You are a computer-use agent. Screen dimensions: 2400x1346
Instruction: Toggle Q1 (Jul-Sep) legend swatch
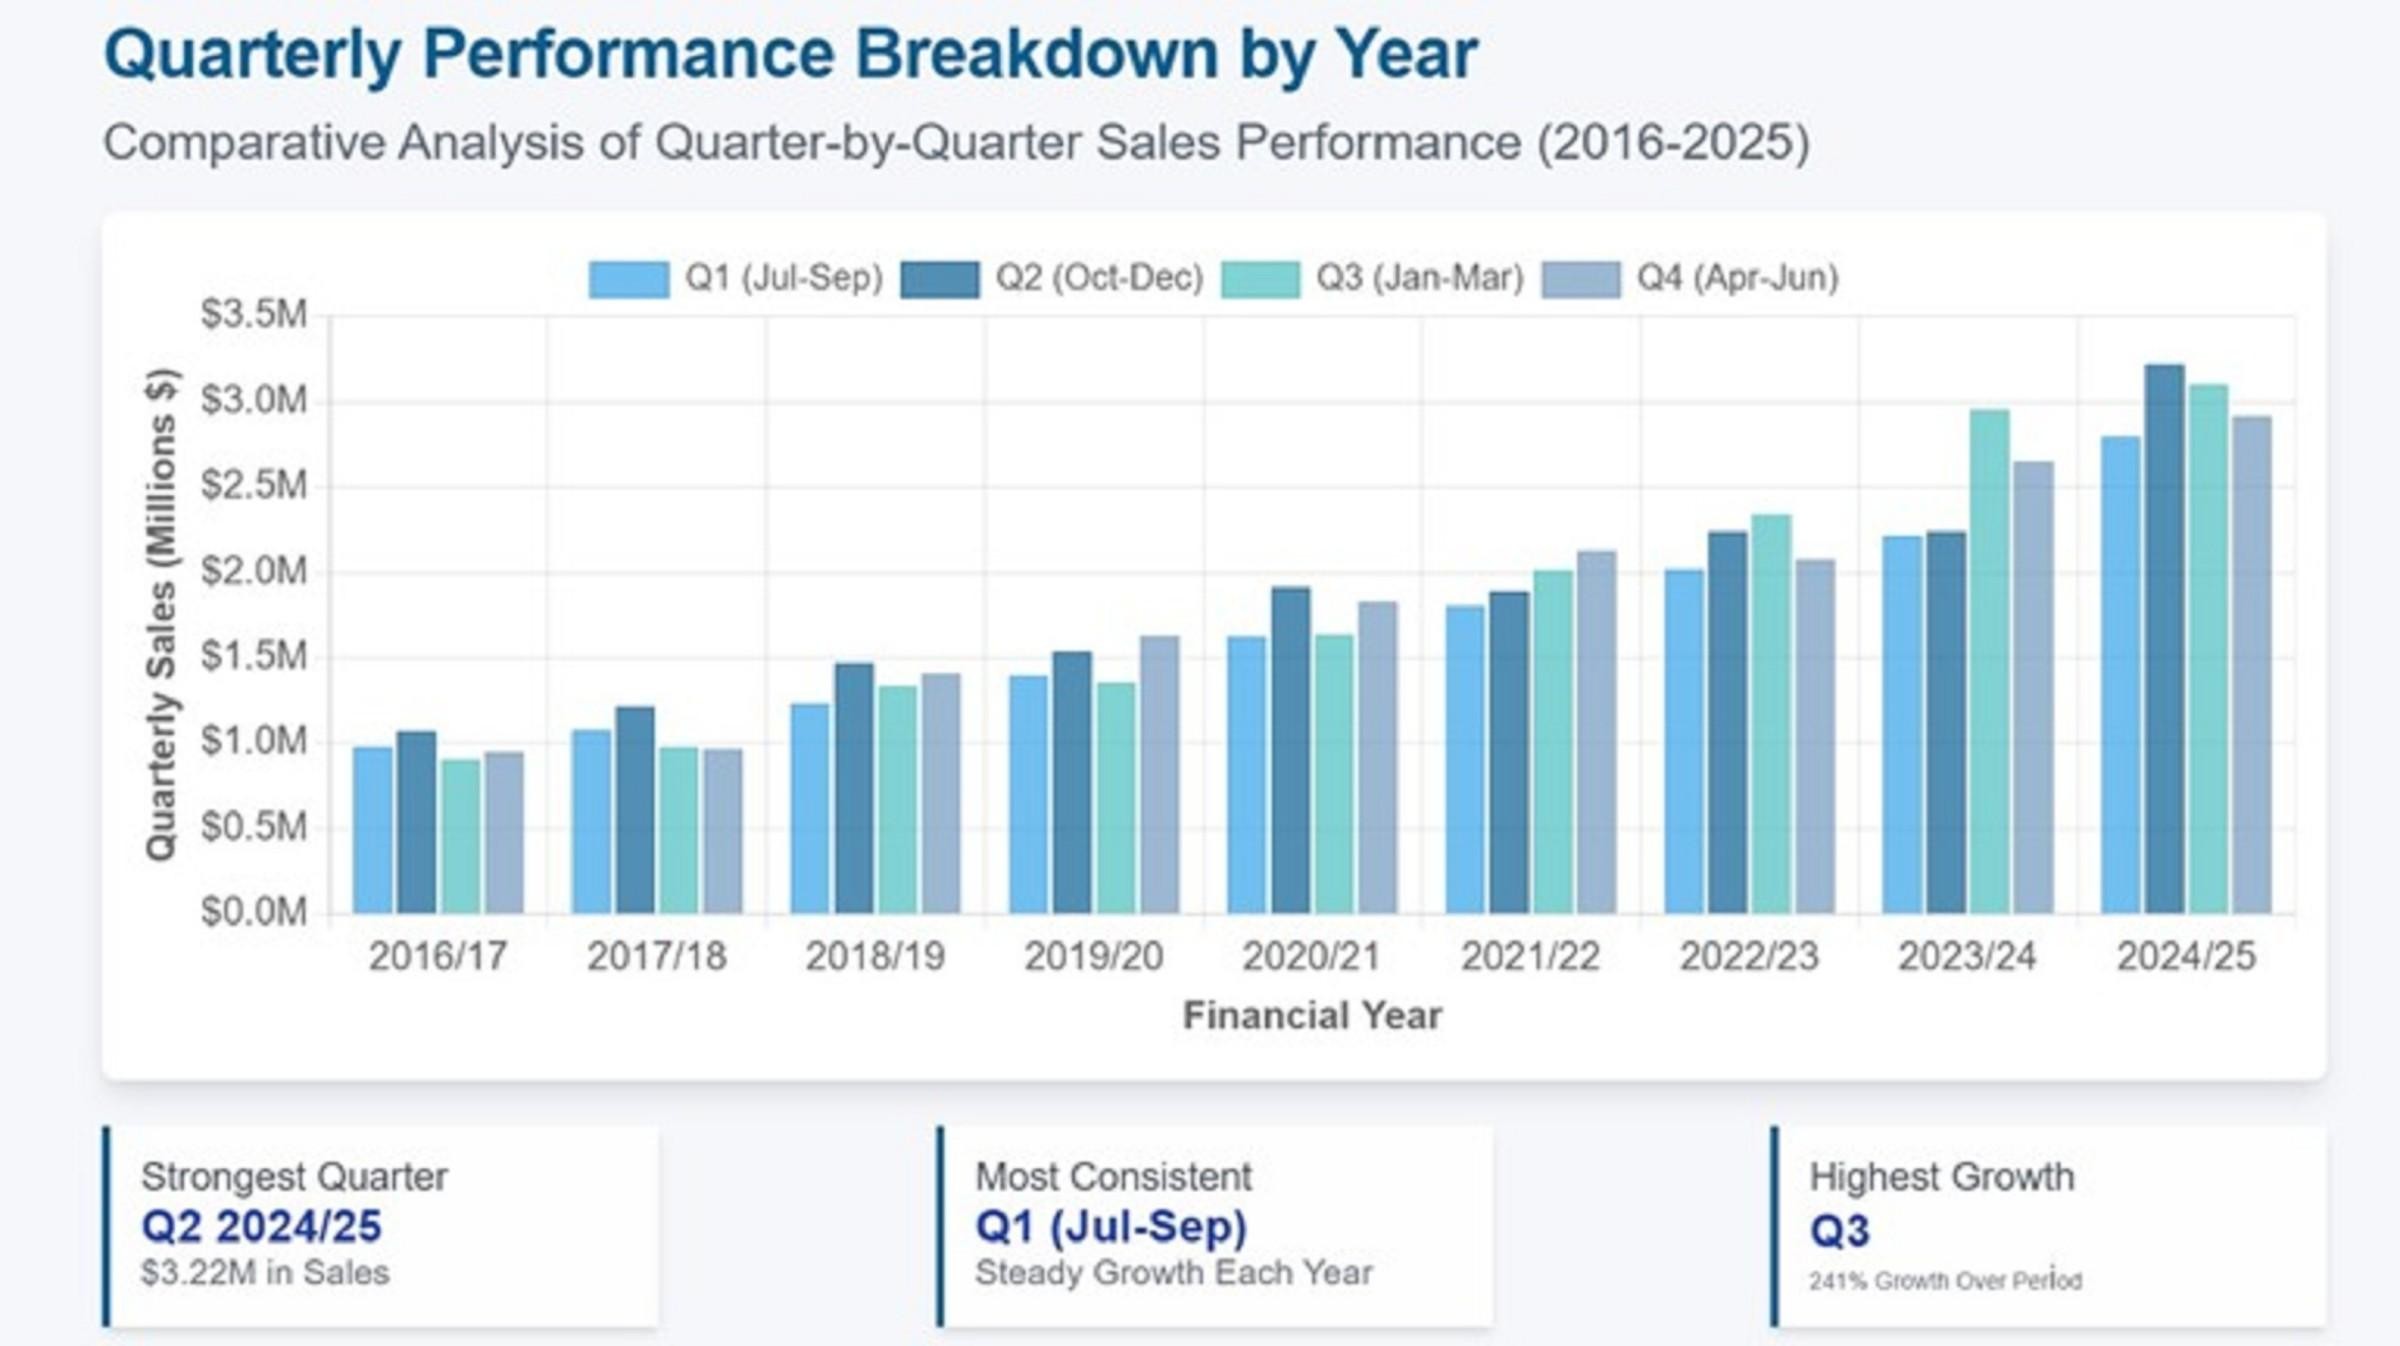tap(628, 279)
